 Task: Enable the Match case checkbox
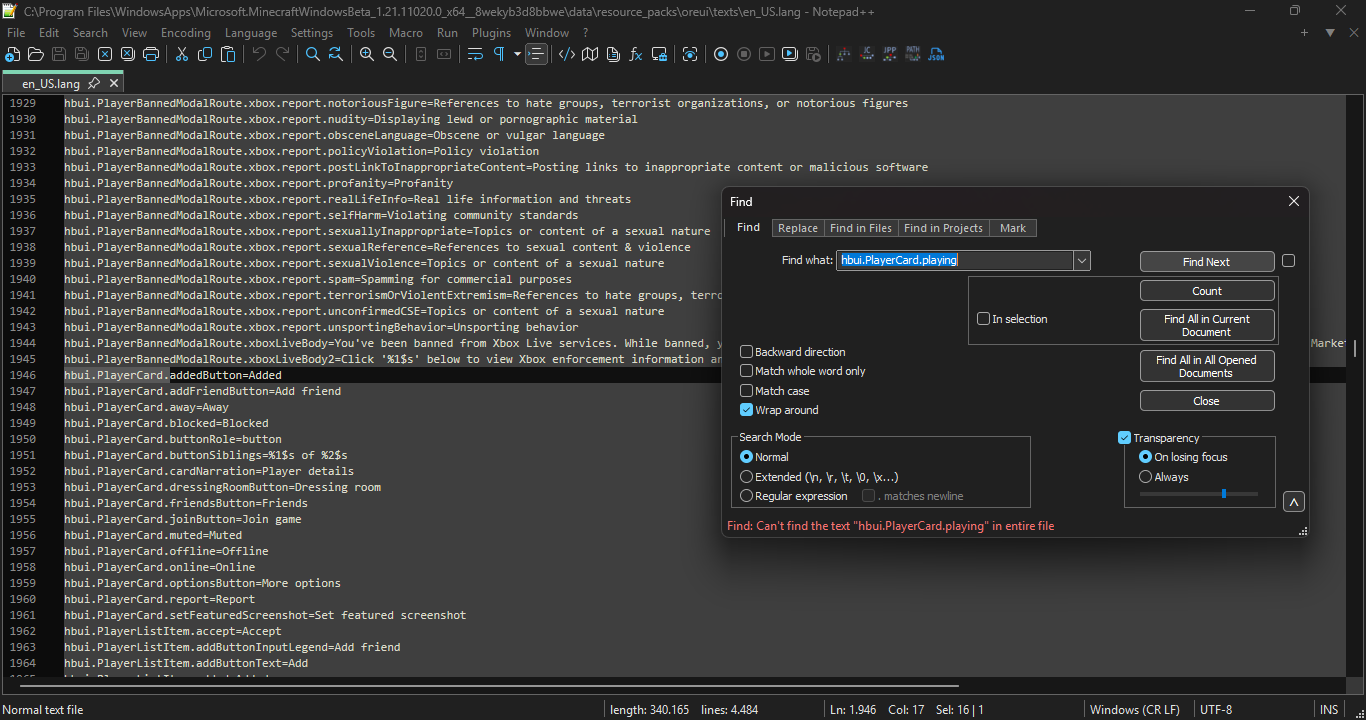[x=747, y=391]
